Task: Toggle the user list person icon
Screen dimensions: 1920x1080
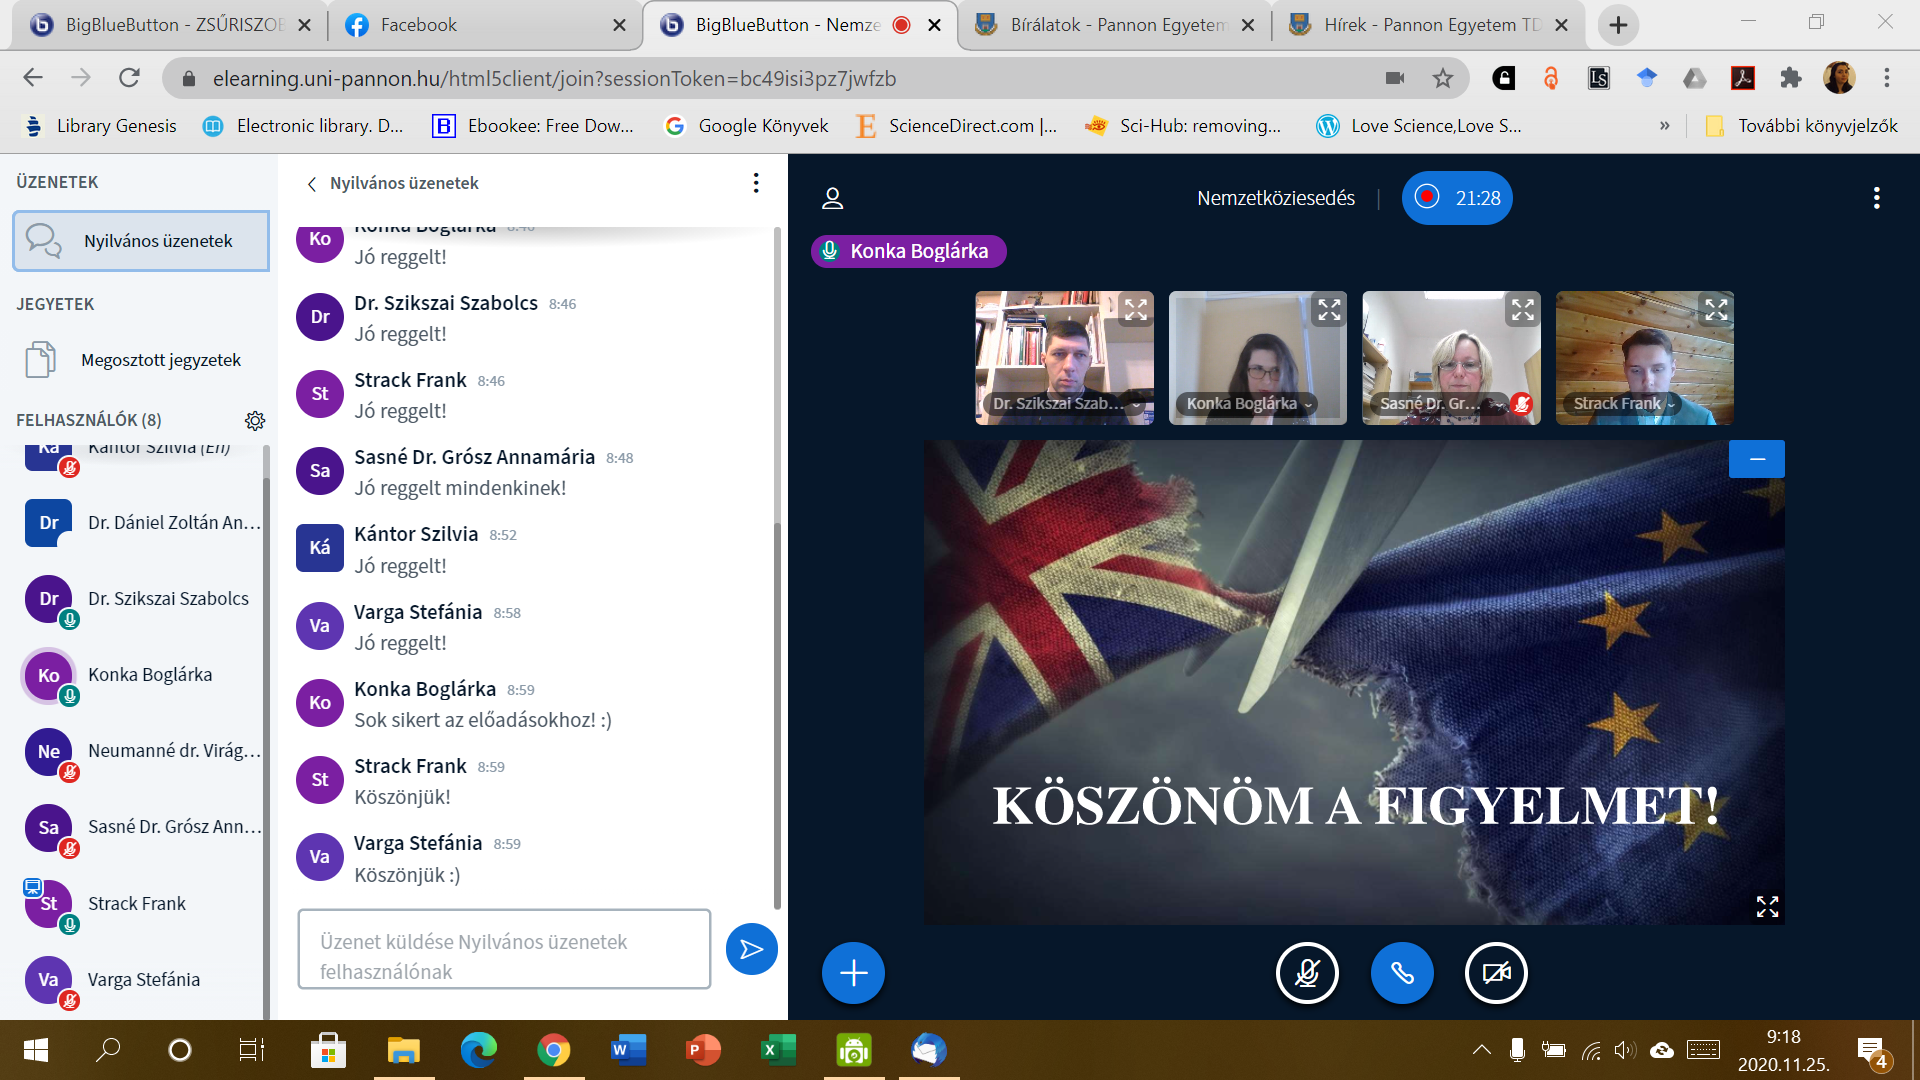Action: (x=832, y=198)
